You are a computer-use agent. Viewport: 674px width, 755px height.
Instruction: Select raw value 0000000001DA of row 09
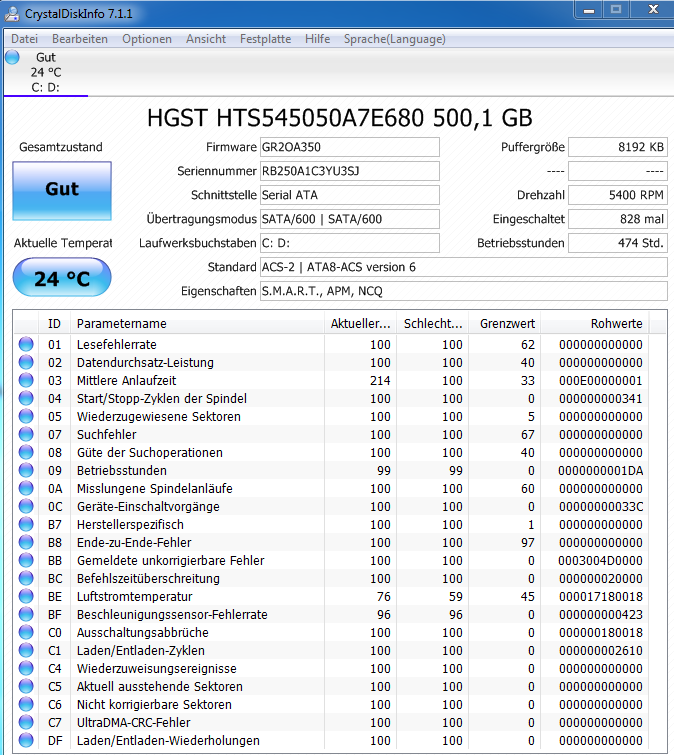(601, 471)
